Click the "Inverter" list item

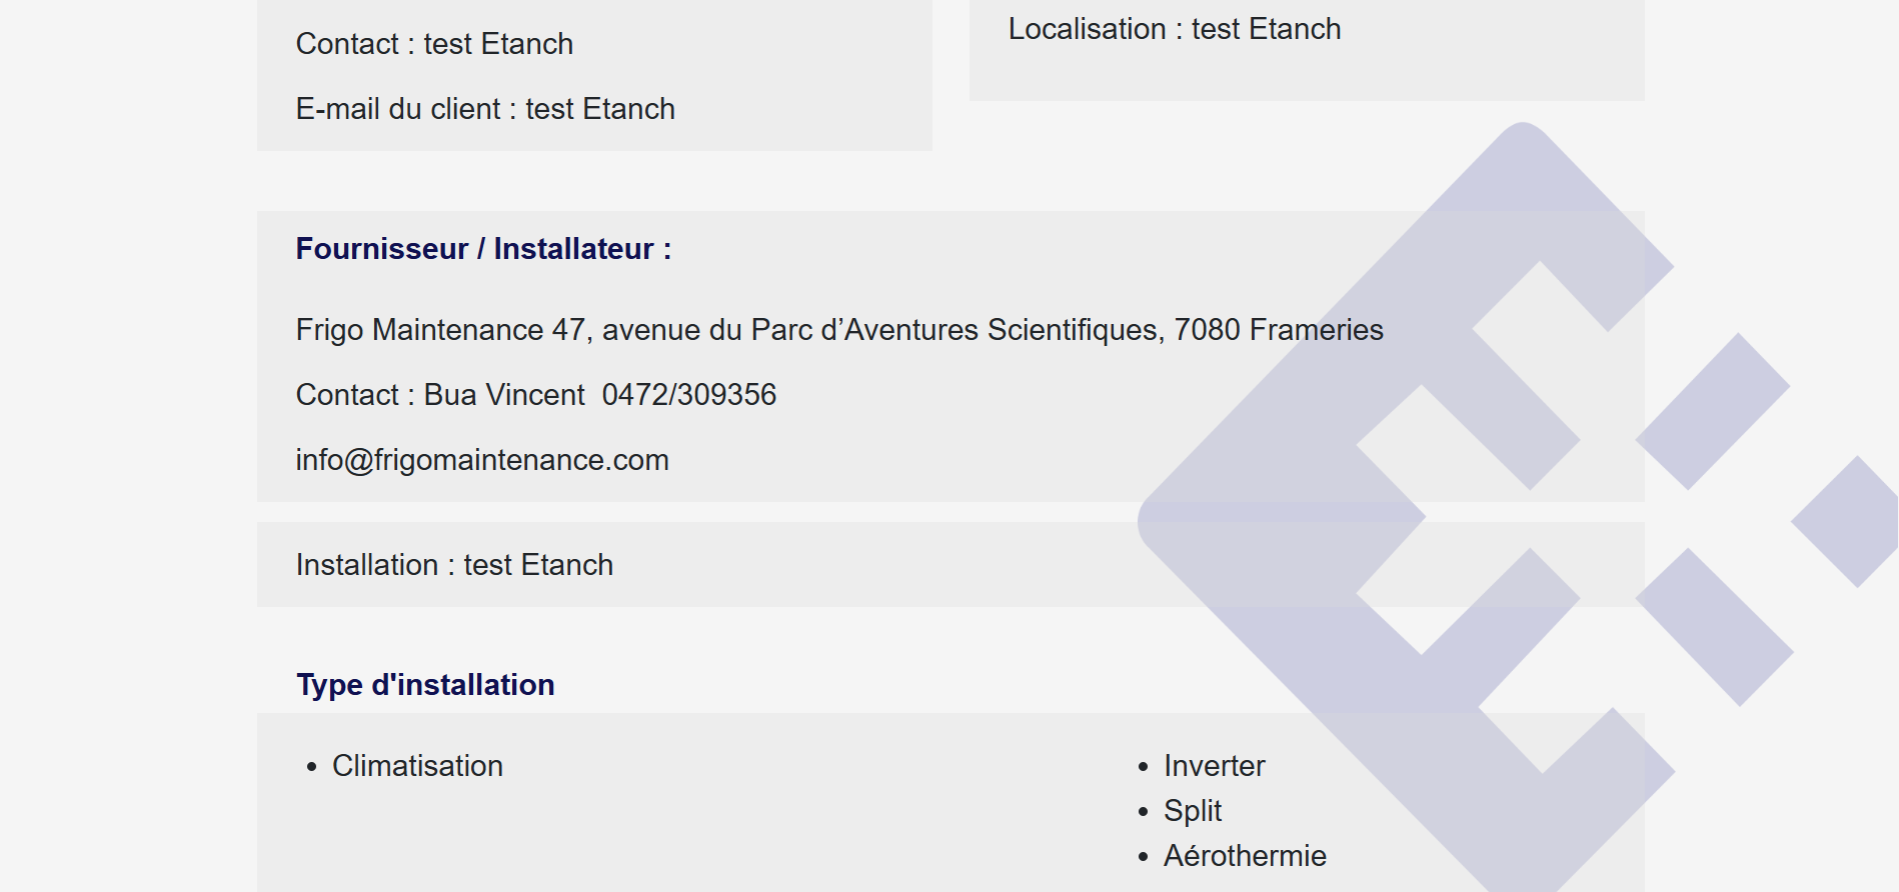point(1214,766)
